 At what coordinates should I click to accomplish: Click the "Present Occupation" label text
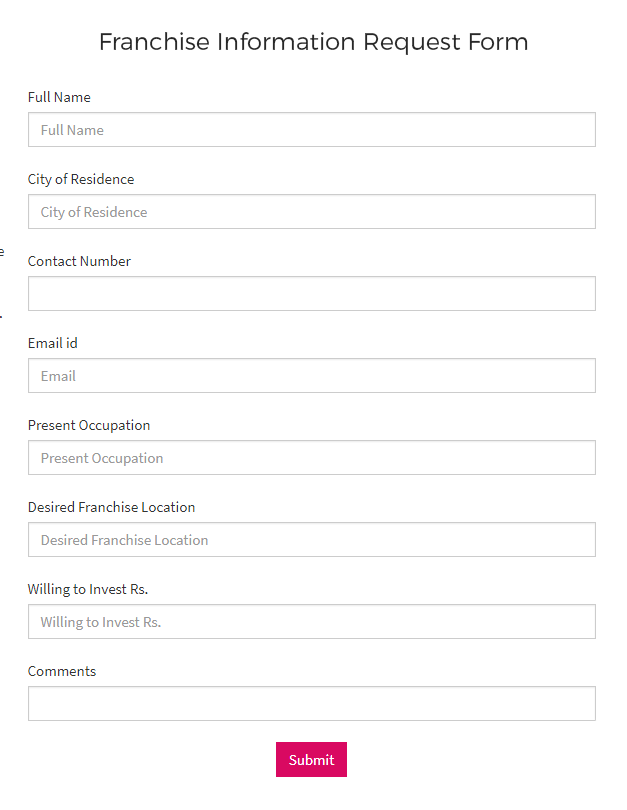pyautogui.click(x=89, y=425)
